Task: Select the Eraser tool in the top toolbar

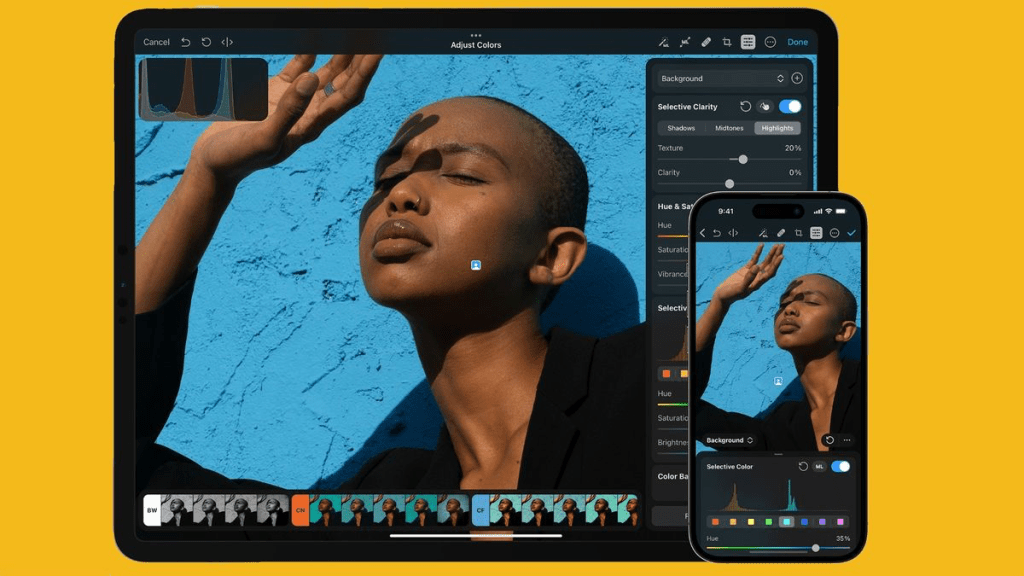Action: (x=706, y=42)
